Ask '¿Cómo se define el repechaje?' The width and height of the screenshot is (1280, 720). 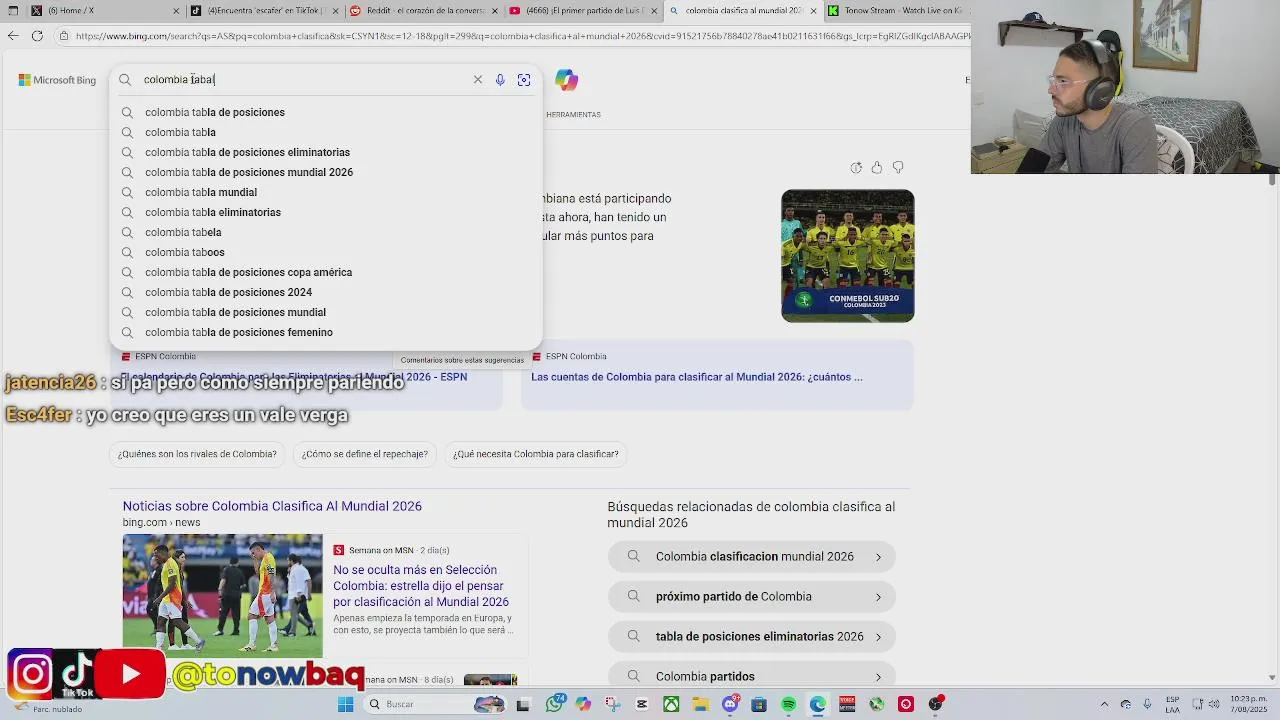(365, 454)
